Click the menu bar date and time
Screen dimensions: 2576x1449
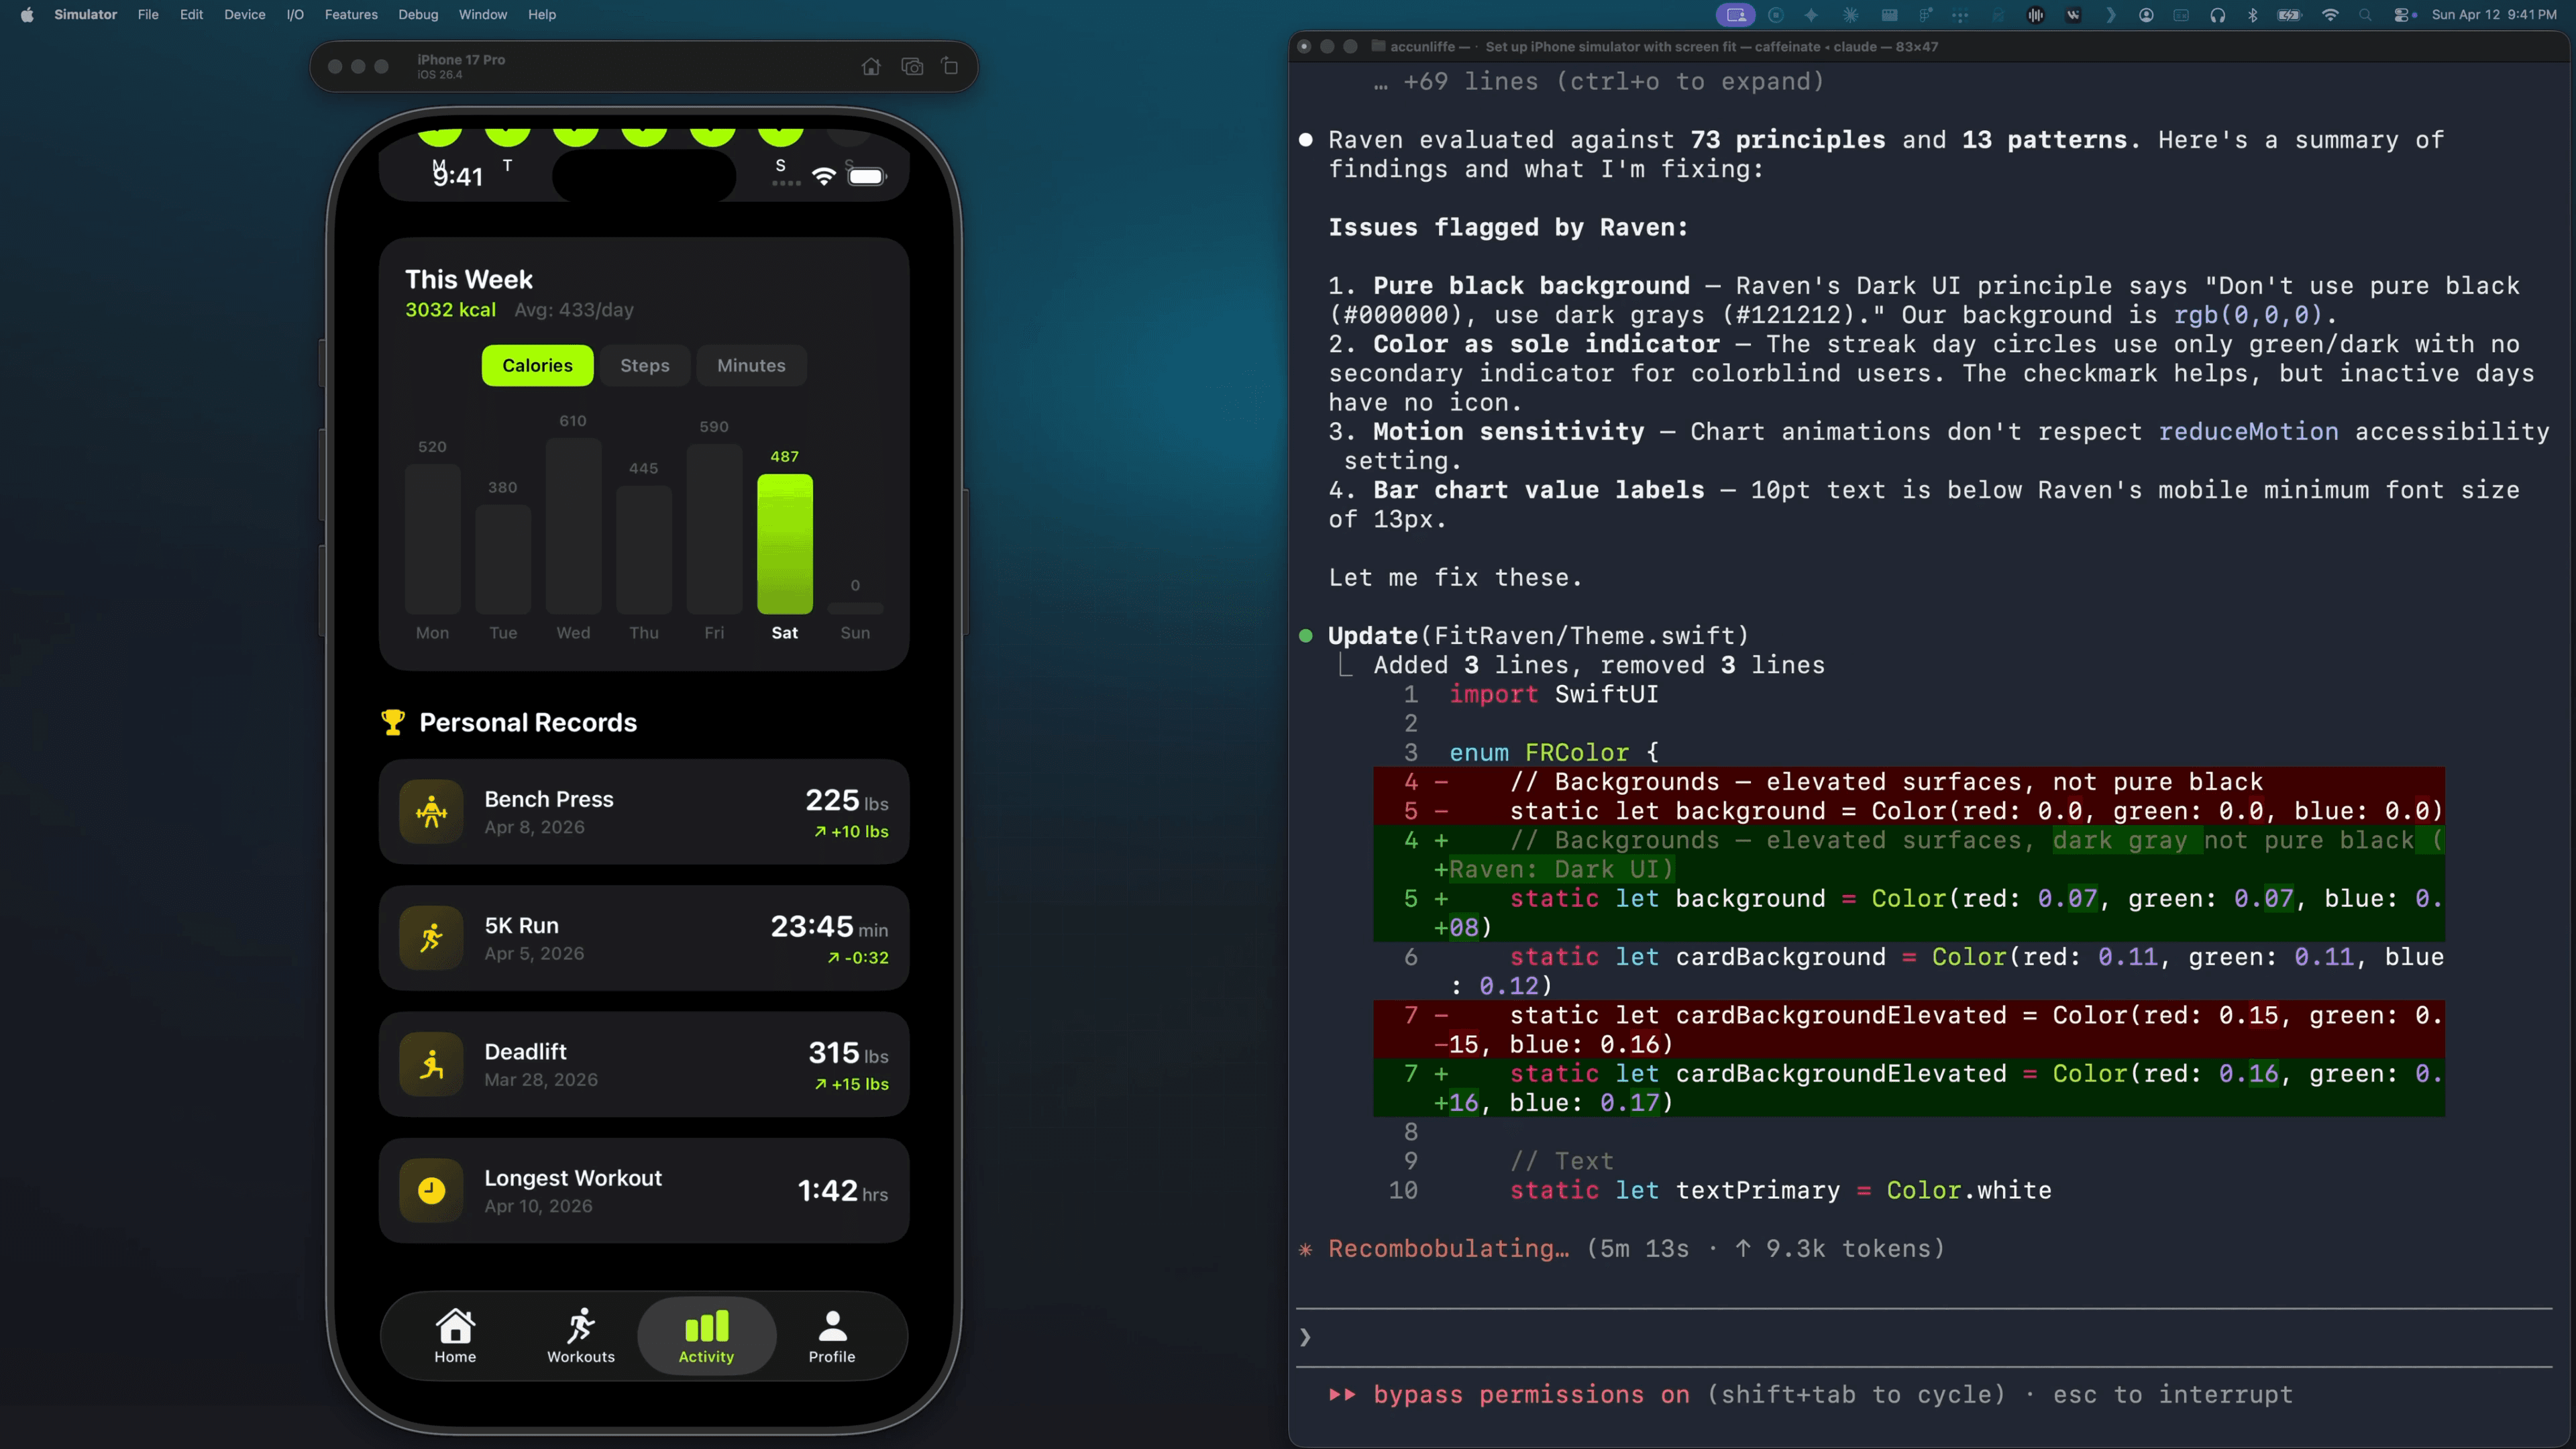pos(2494,15)
